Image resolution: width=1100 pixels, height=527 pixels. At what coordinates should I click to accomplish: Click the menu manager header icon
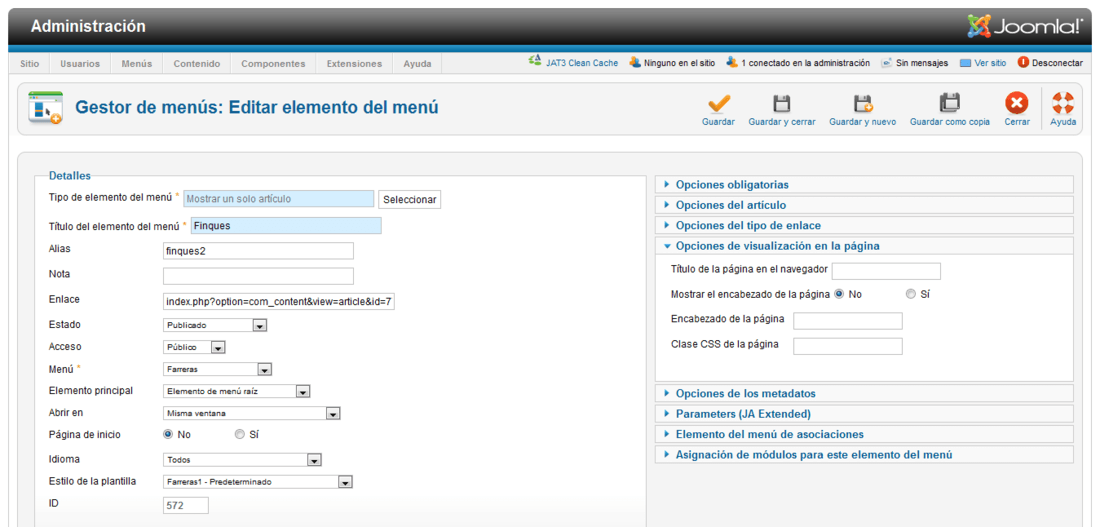coord(46,107)
